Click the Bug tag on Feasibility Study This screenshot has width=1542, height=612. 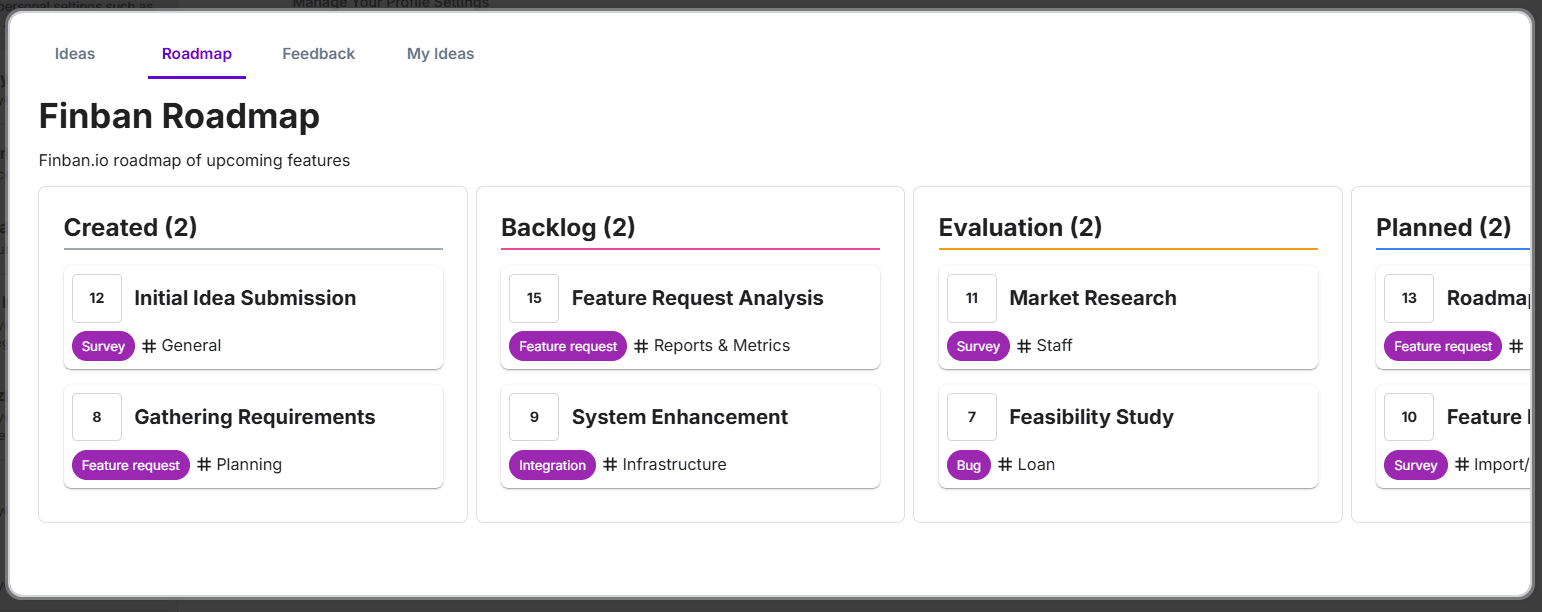[968, 465]
